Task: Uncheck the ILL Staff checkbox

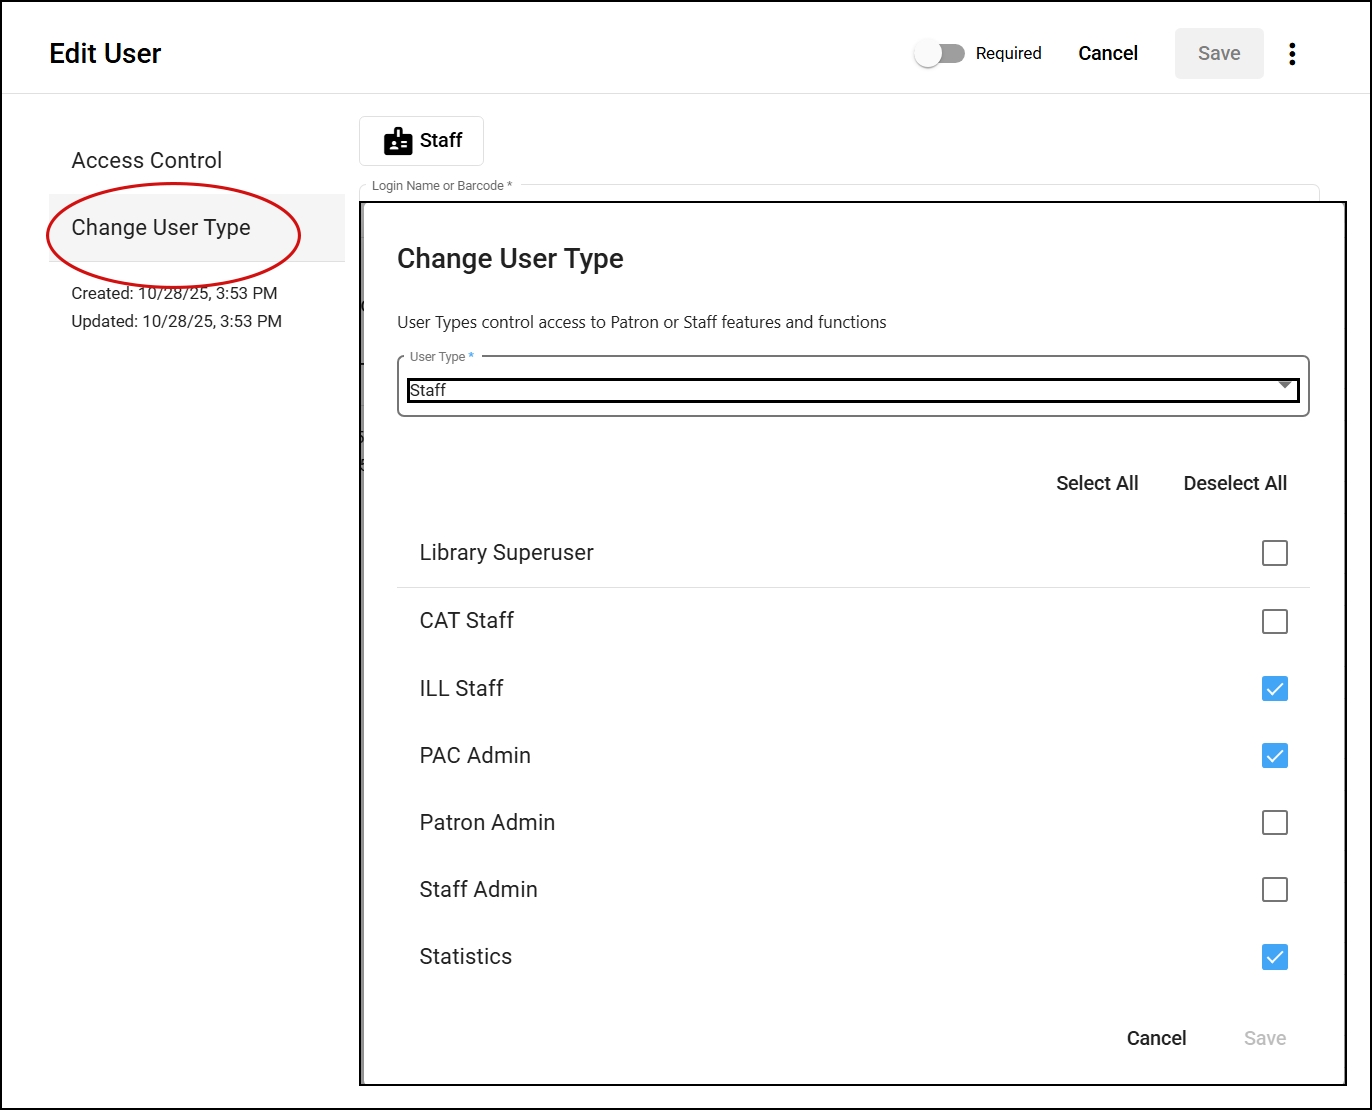Action: tap(1274, 688)
